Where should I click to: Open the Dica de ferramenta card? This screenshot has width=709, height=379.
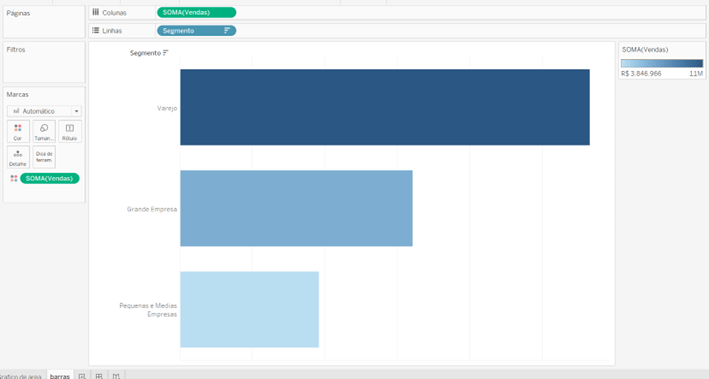point(44,157)
